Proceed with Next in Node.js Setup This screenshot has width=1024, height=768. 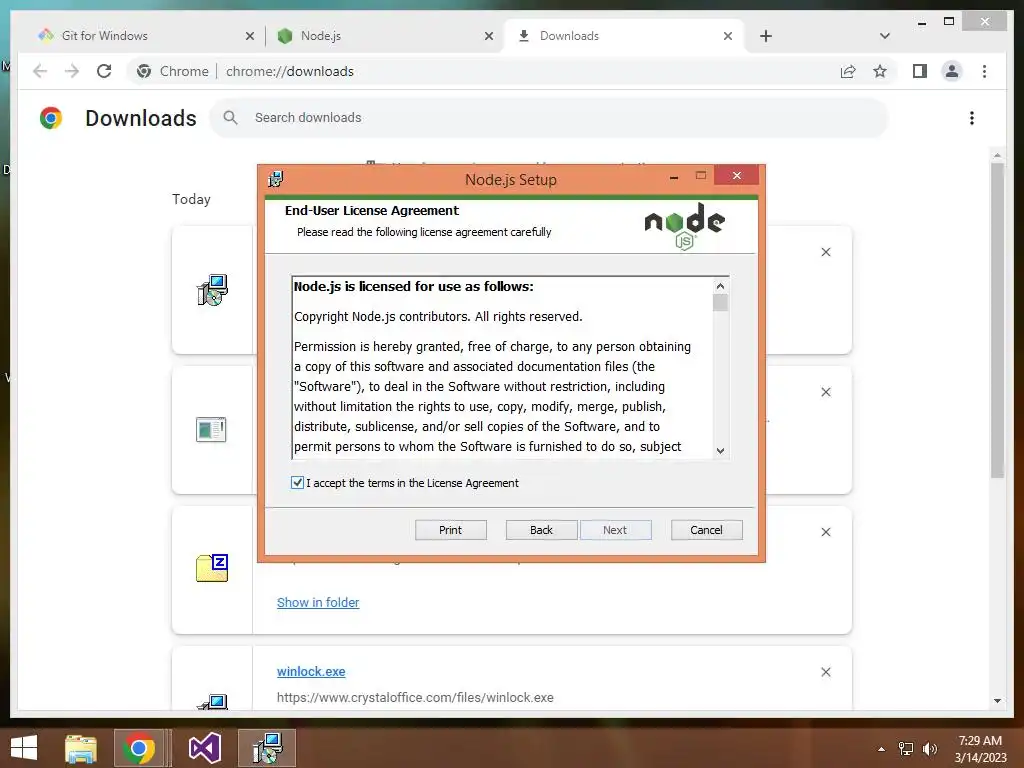(615, 530)
